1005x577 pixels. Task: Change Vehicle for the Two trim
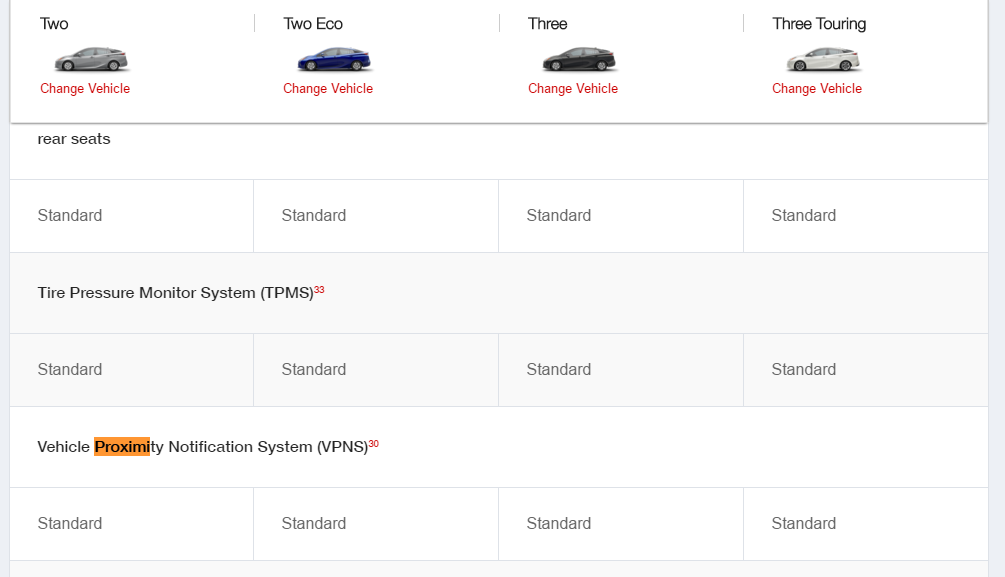coord(85,88)
